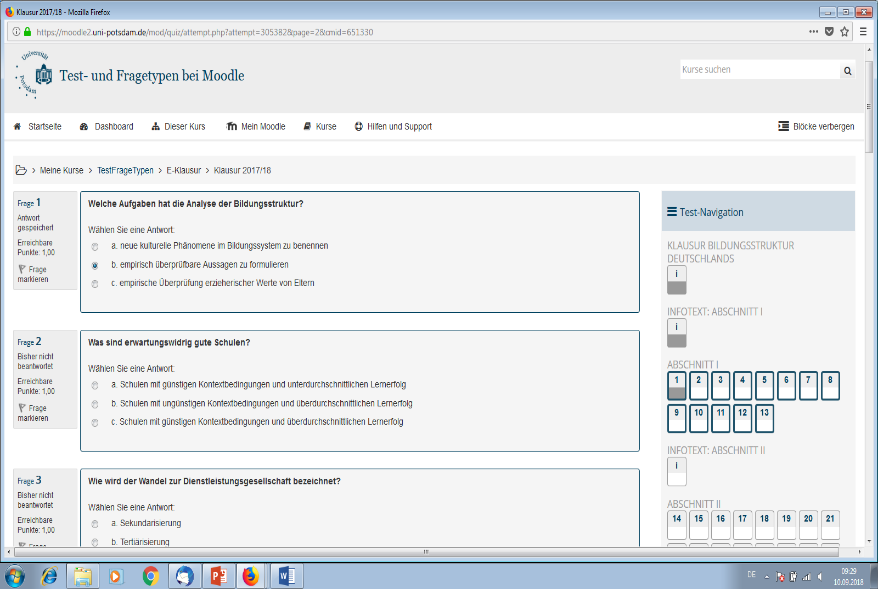Click inside the Kurse suchen search field
Image resolution: width=878 pixels, height=589 pixels.
758,71
